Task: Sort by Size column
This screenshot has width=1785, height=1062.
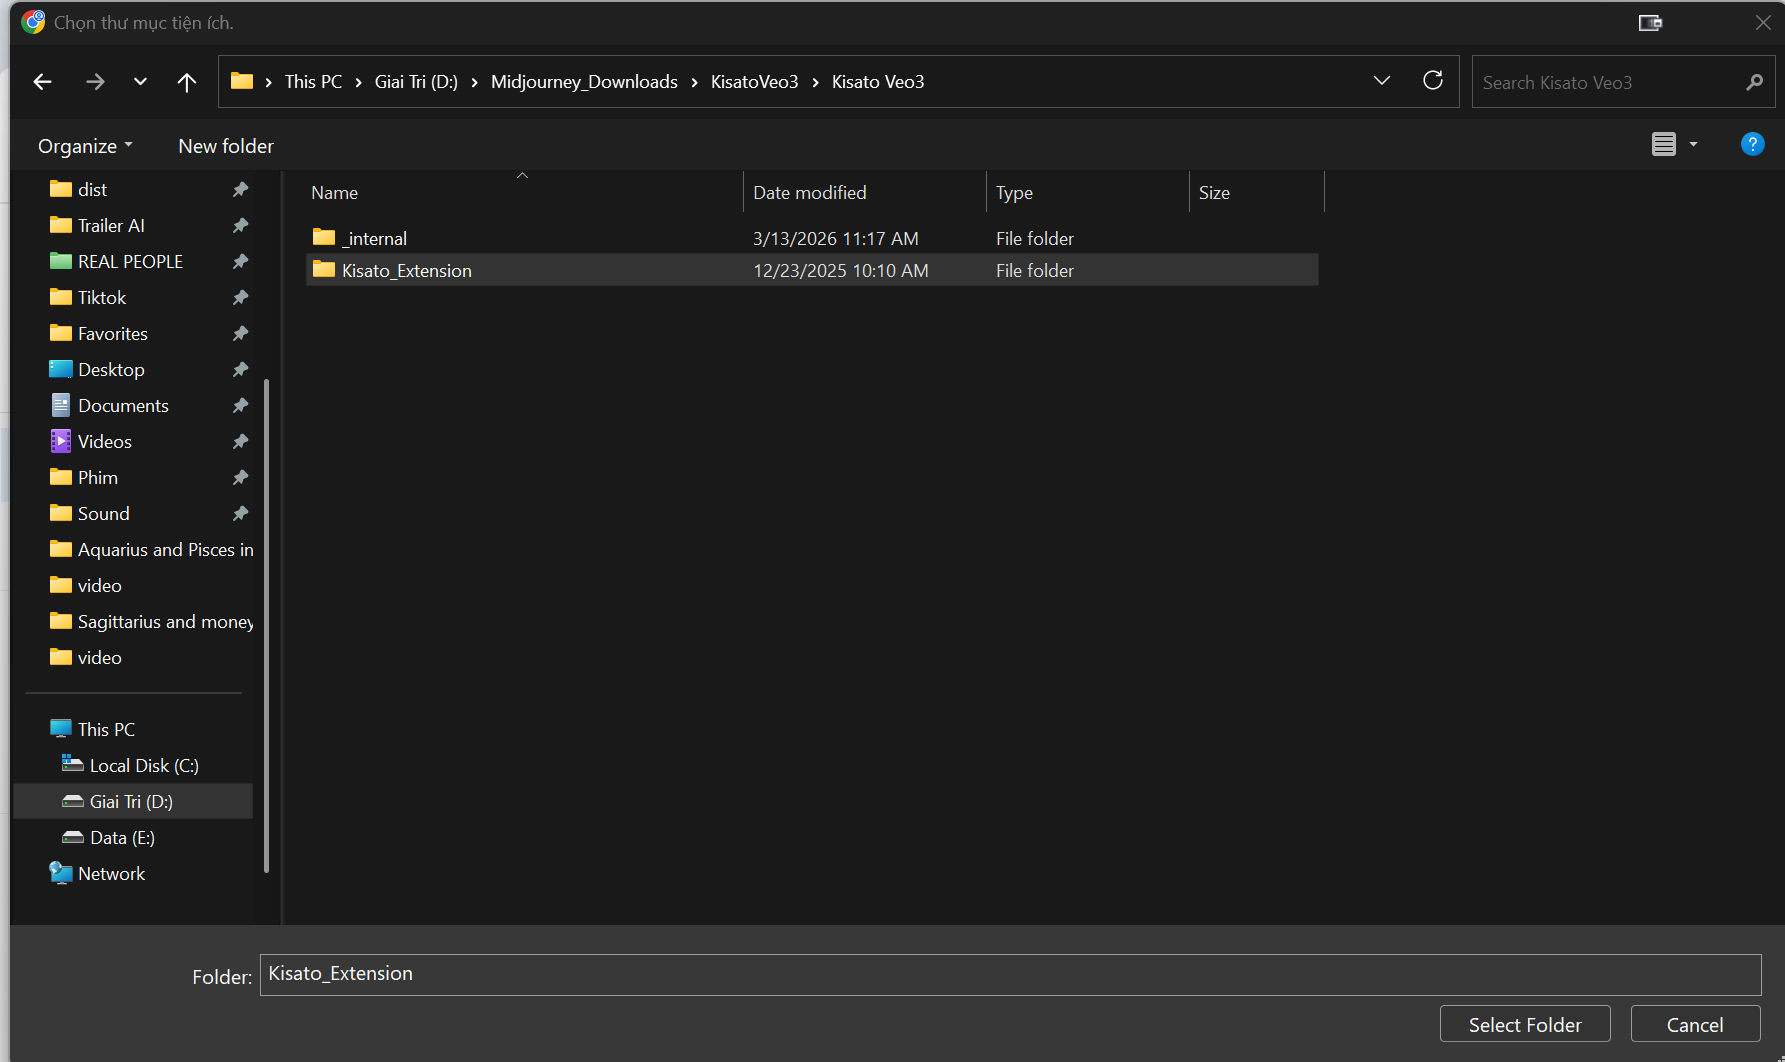Action: pyautogui.click(x=1257, y=192)
